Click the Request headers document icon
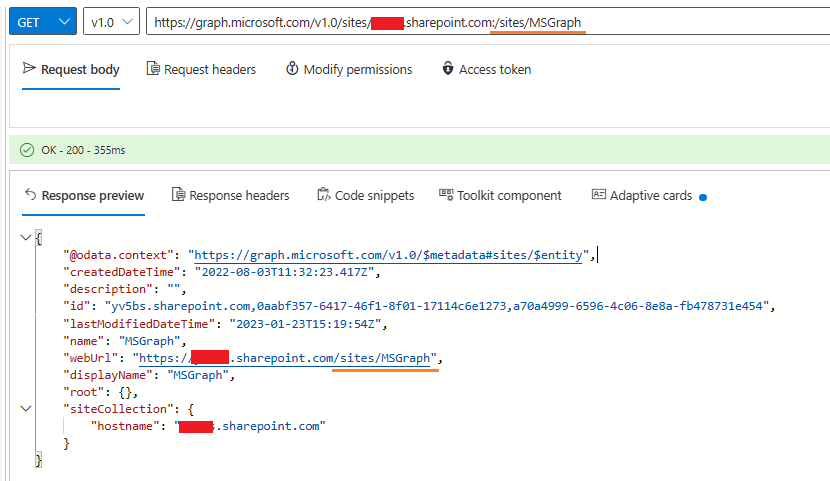 click(x=153, y=68)
